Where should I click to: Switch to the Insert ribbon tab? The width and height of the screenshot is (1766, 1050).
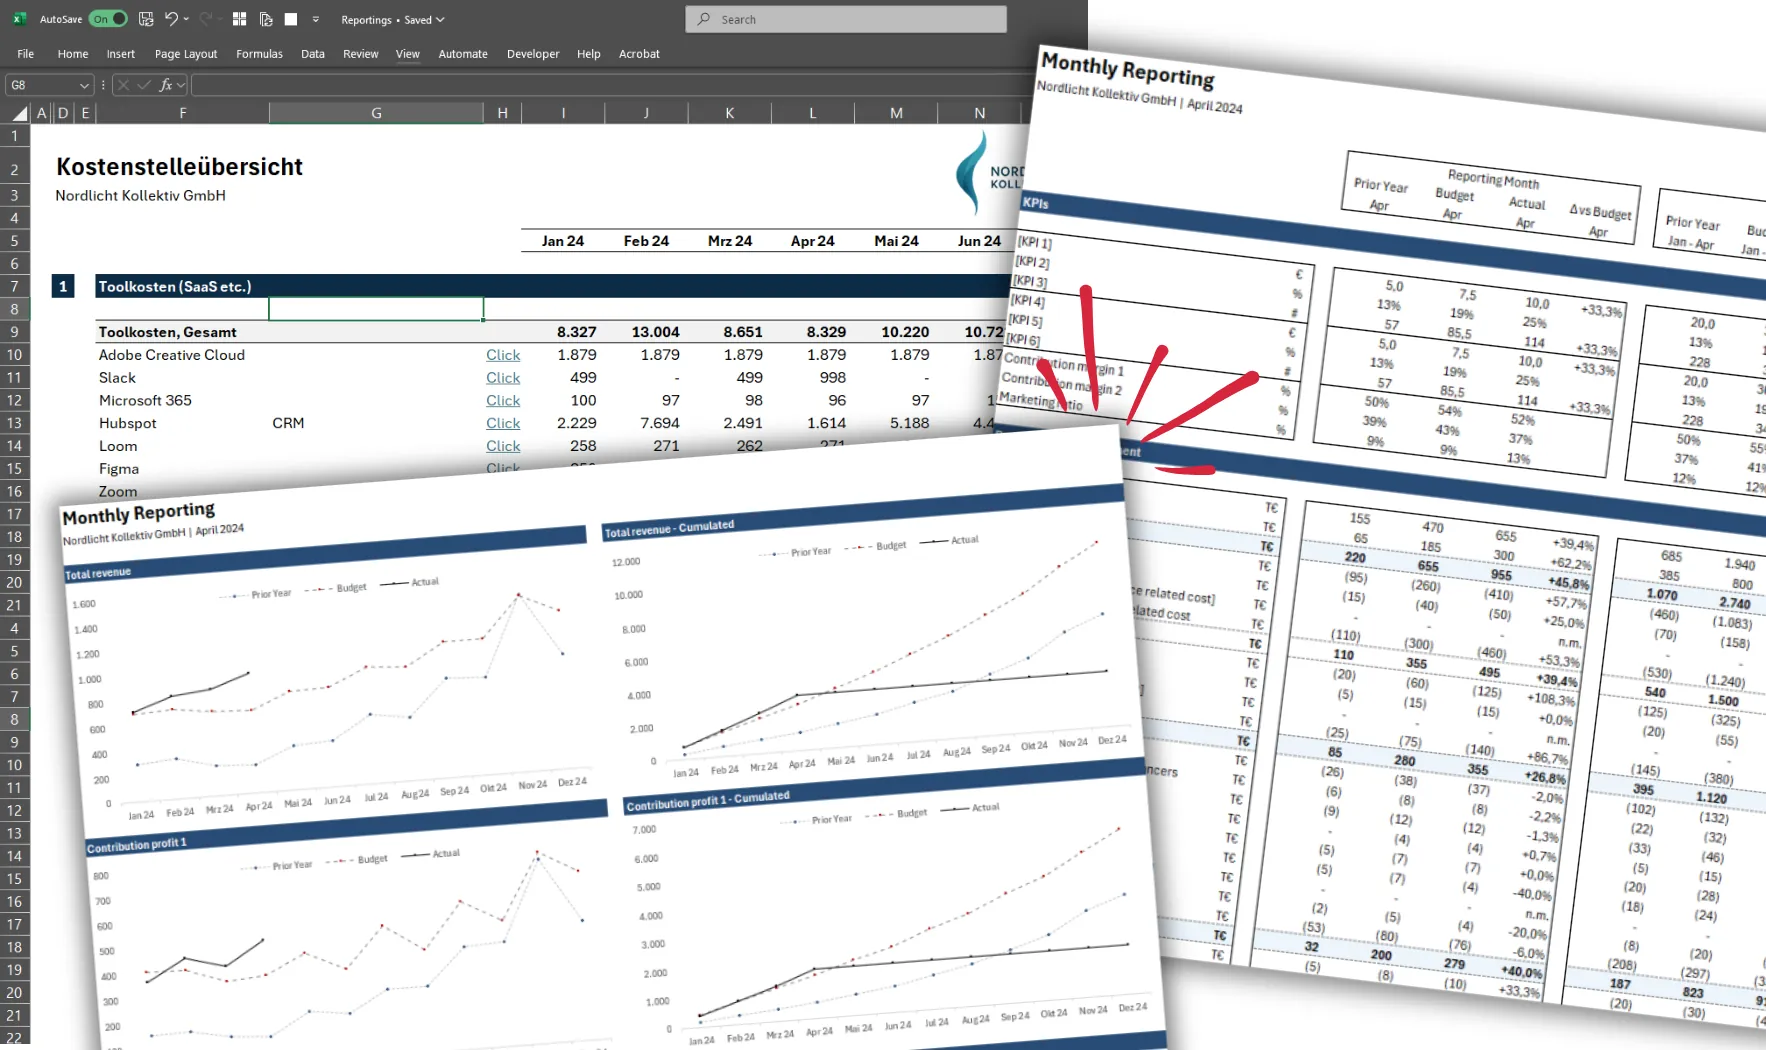tap(121, 54)
